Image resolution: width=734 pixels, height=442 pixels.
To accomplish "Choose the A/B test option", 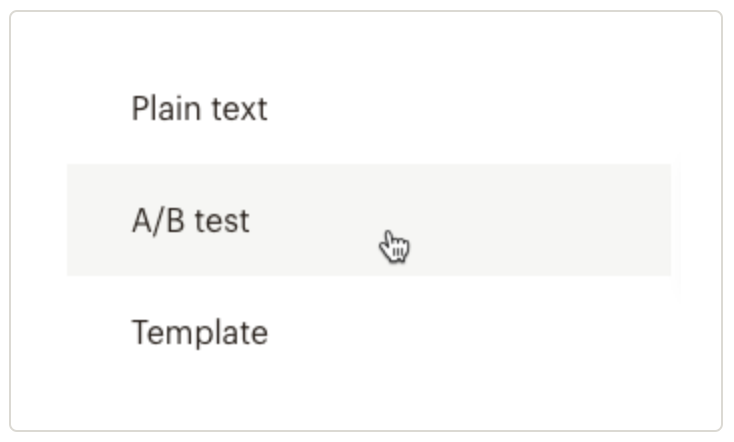I will pos(190,220).
